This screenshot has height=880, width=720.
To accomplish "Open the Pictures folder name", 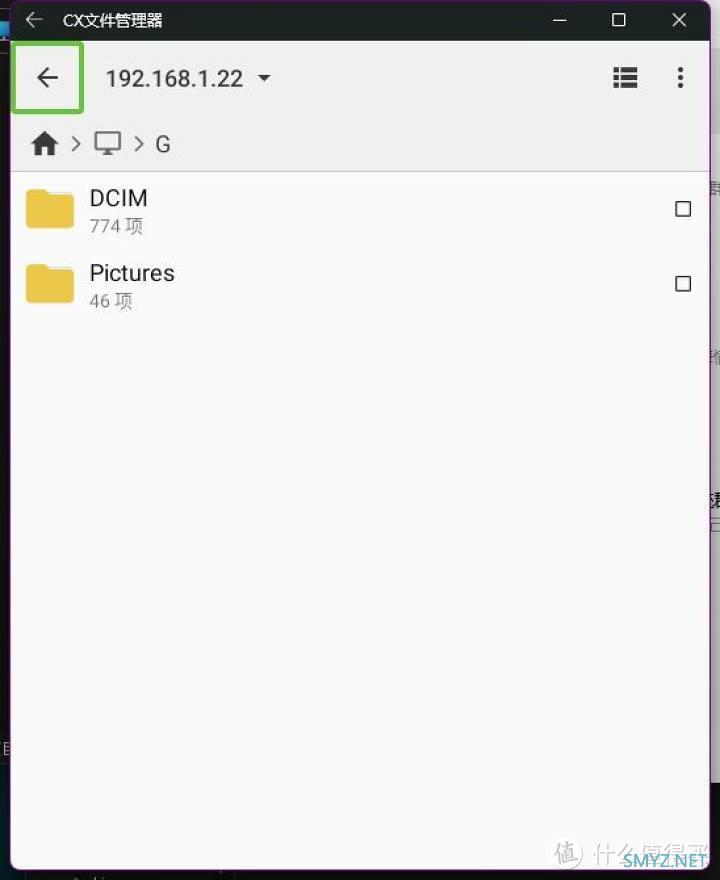I will pyautogui.click(x=132, y=273).
